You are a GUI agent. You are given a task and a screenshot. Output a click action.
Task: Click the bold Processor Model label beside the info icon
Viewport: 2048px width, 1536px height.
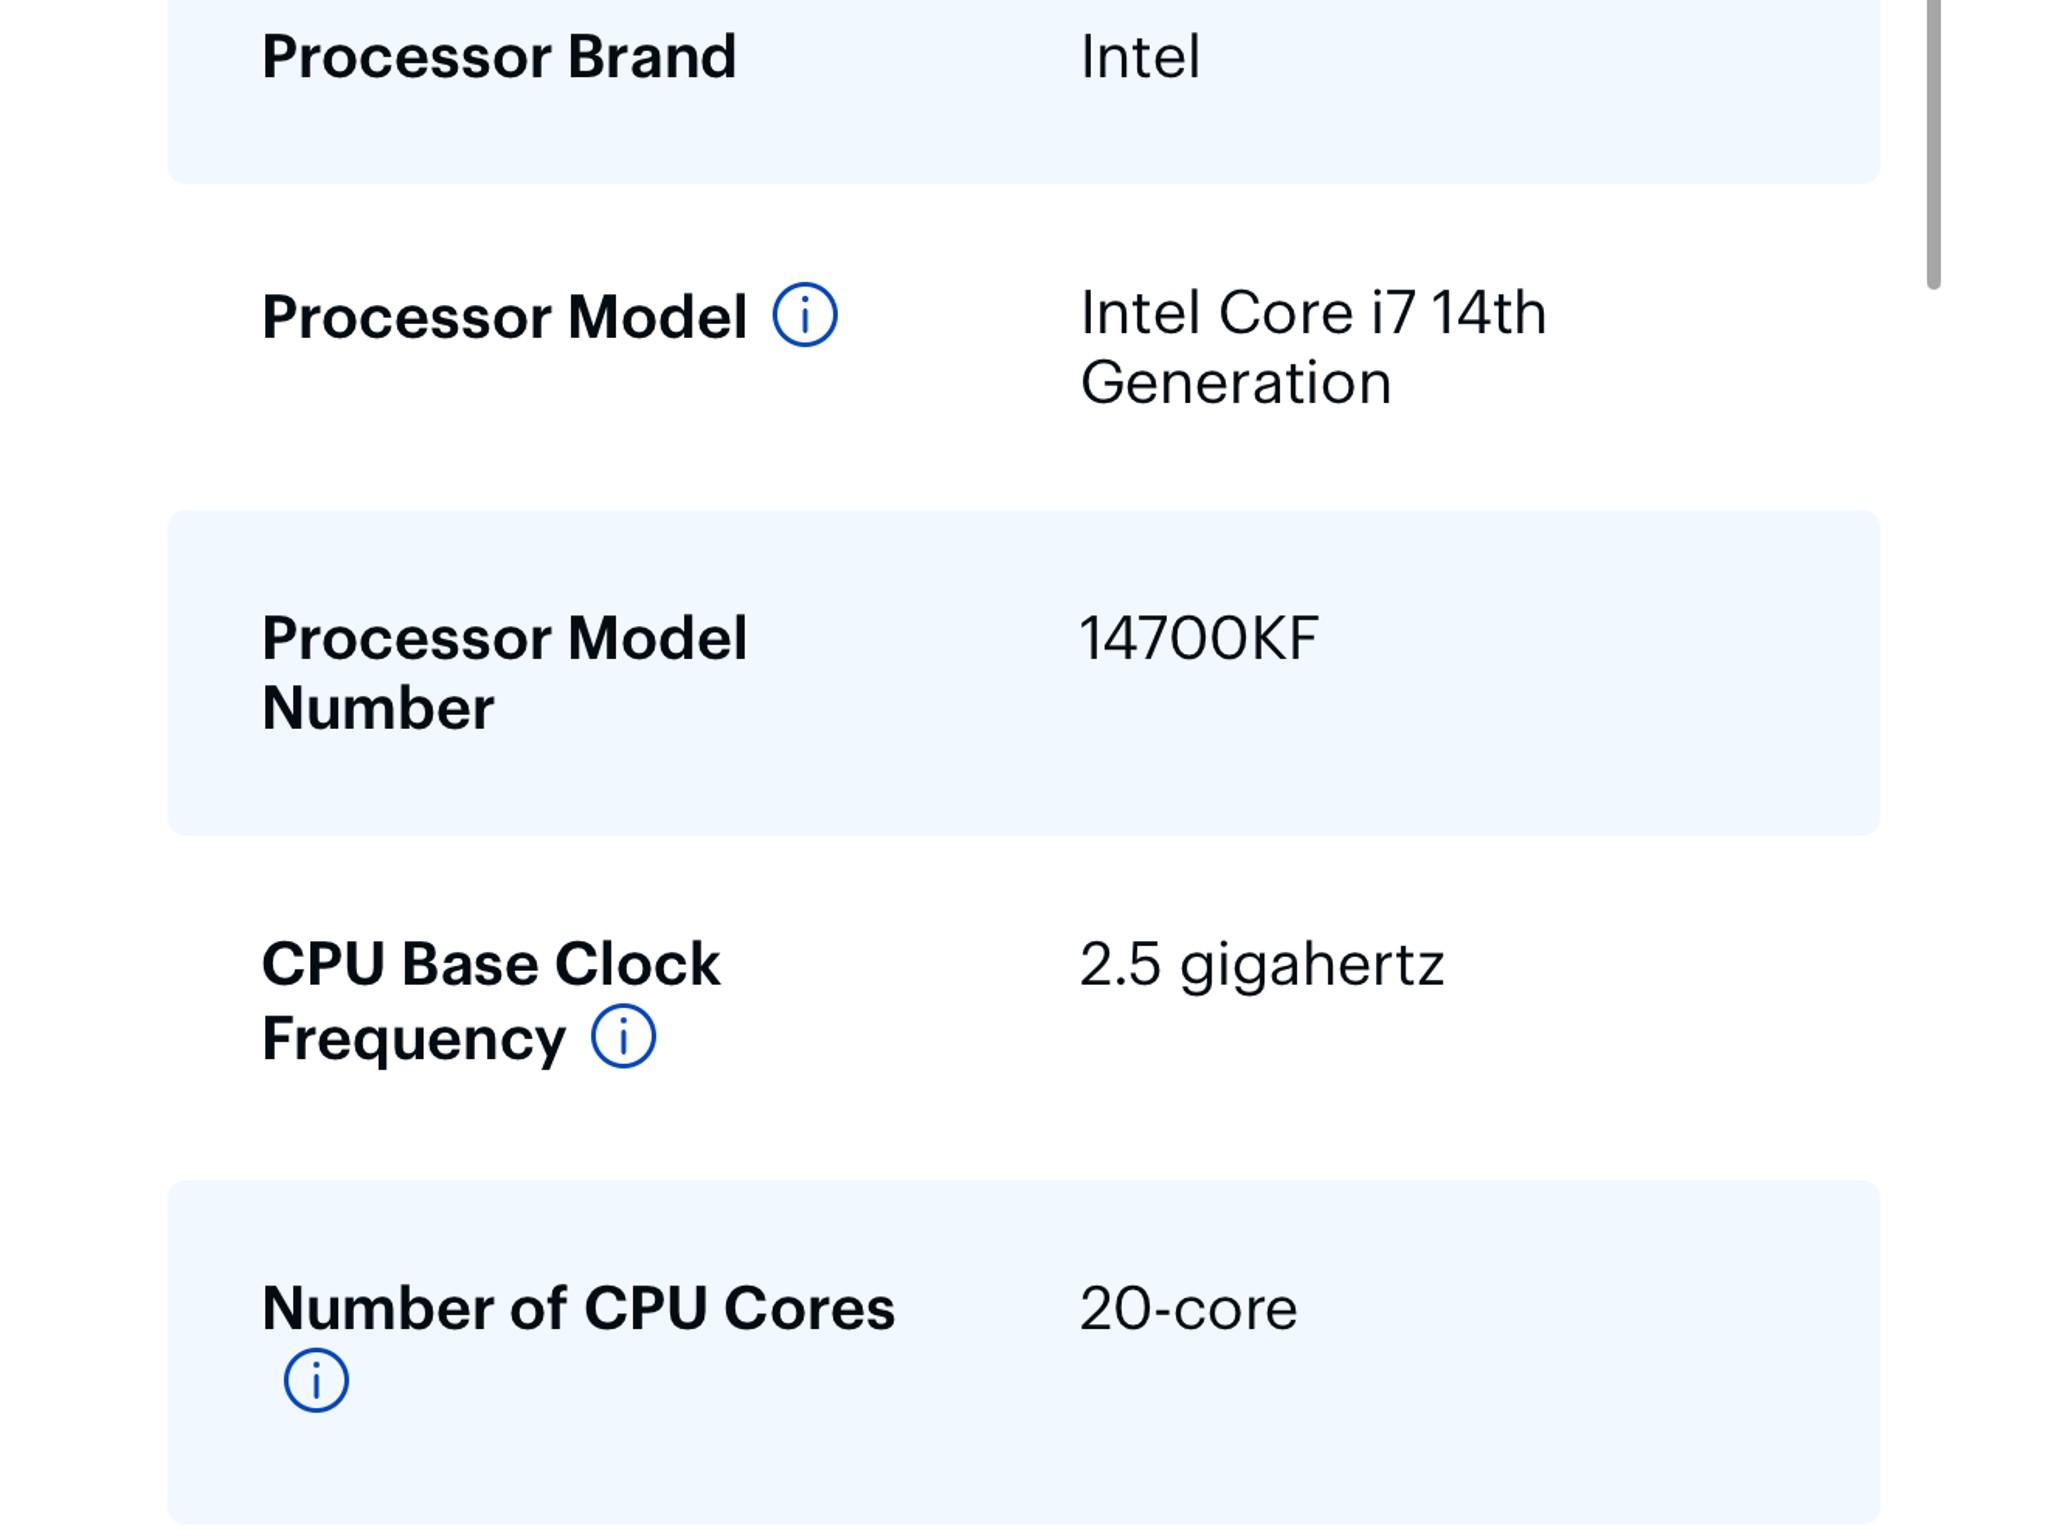coord(504,317)
